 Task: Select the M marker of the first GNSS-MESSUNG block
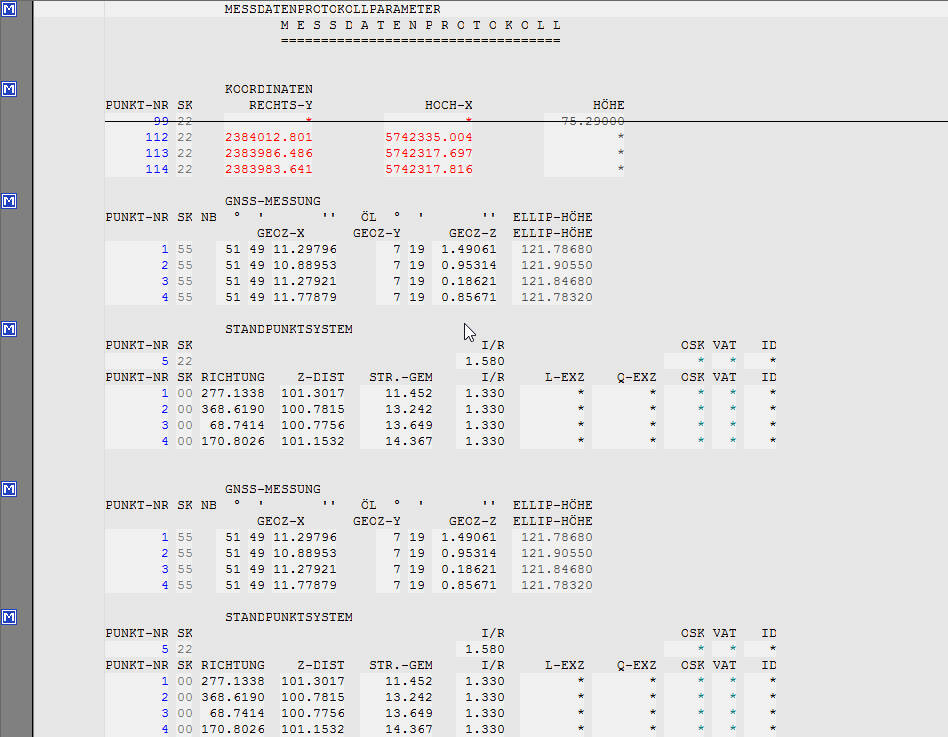(x=9, y=201)
